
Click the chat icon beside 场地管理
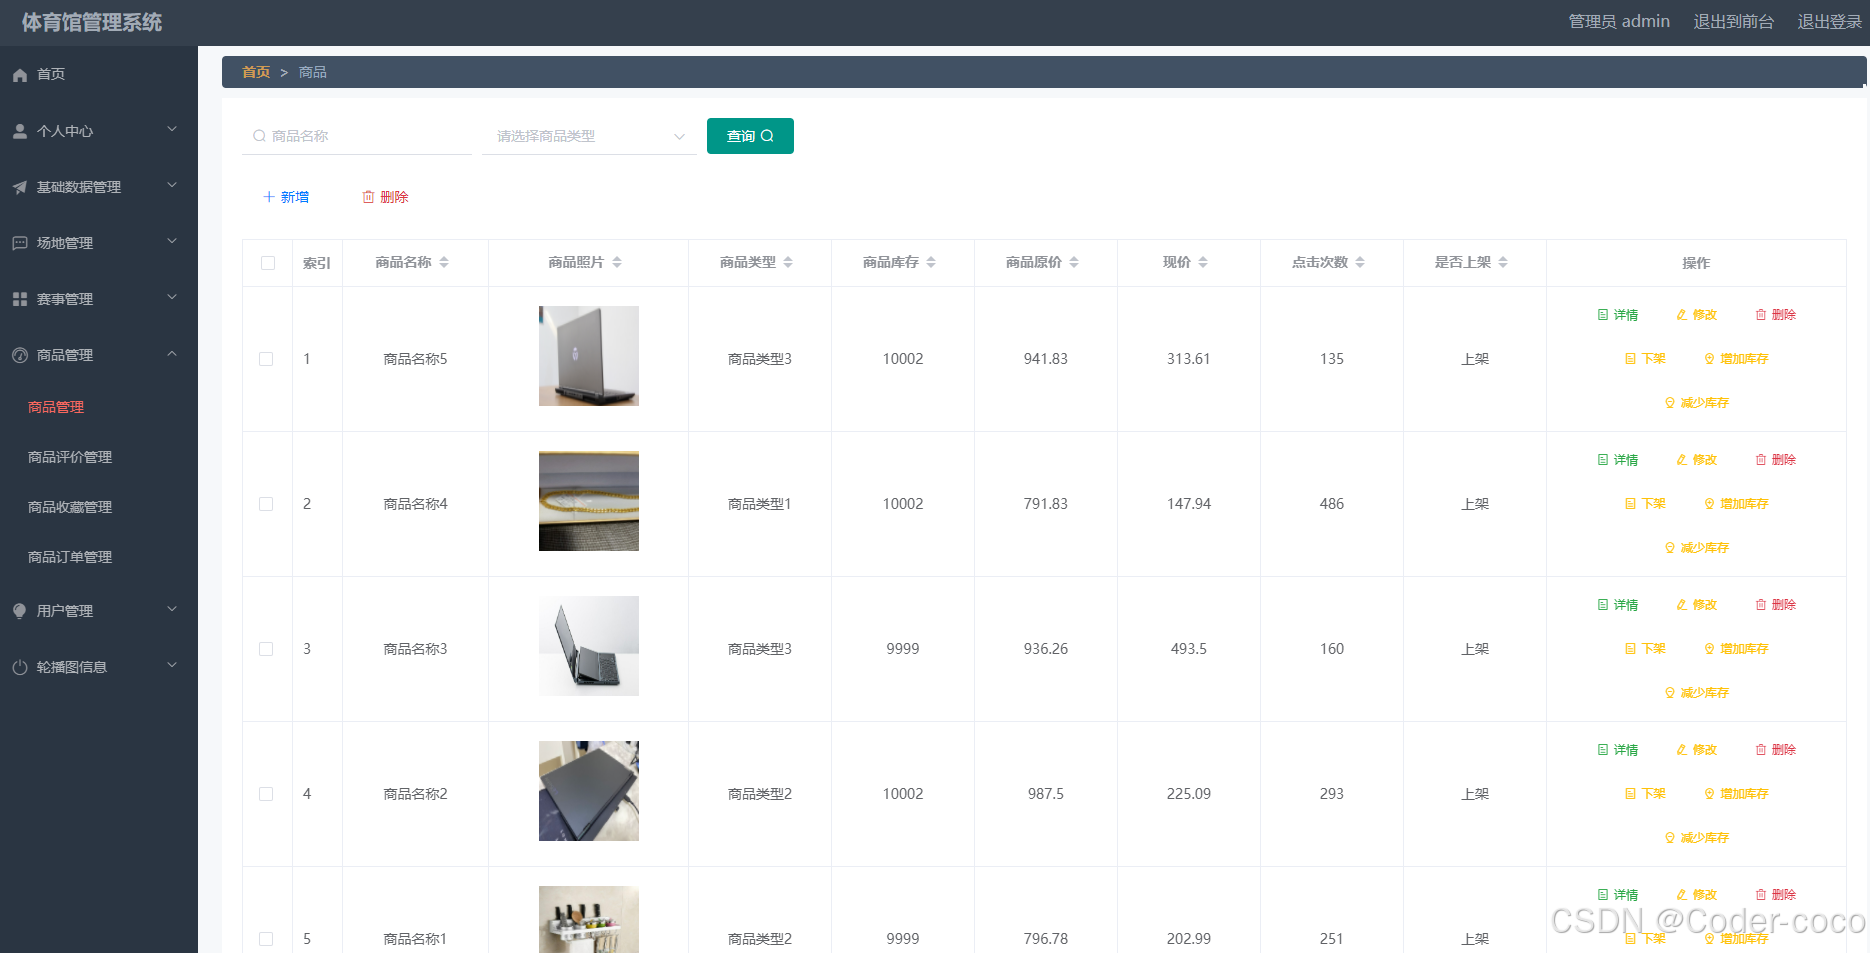coord(19,243)
